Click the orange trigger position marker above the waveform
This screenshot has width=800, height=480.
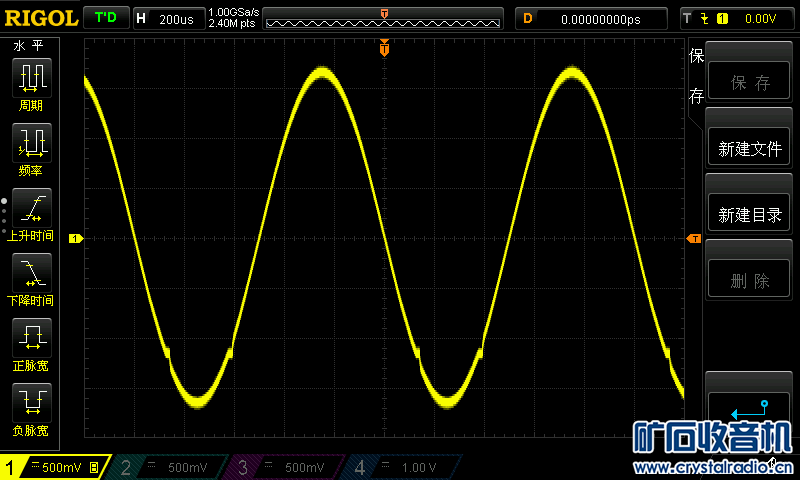384,48
